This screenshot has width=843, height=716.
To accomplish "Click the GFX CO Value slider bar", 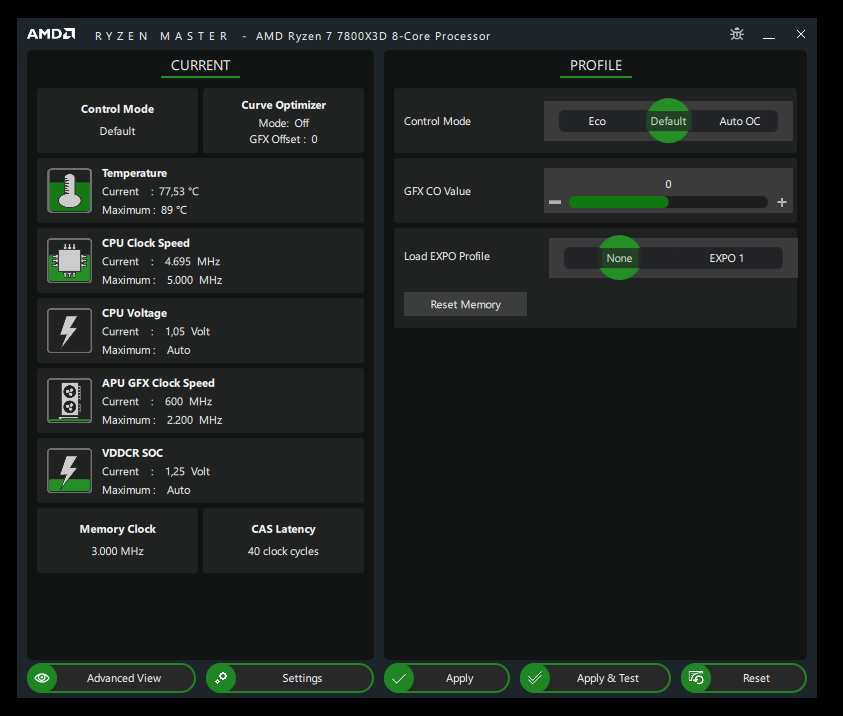I will (x=668, y=202).
